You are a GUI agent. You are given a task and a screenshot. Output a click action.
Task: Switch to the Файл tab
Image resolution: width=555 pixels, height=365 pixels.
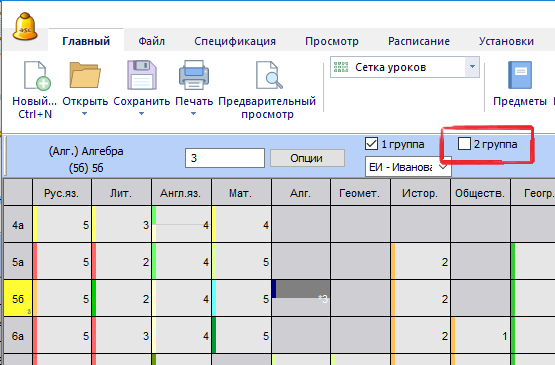[x=151, y=41]
